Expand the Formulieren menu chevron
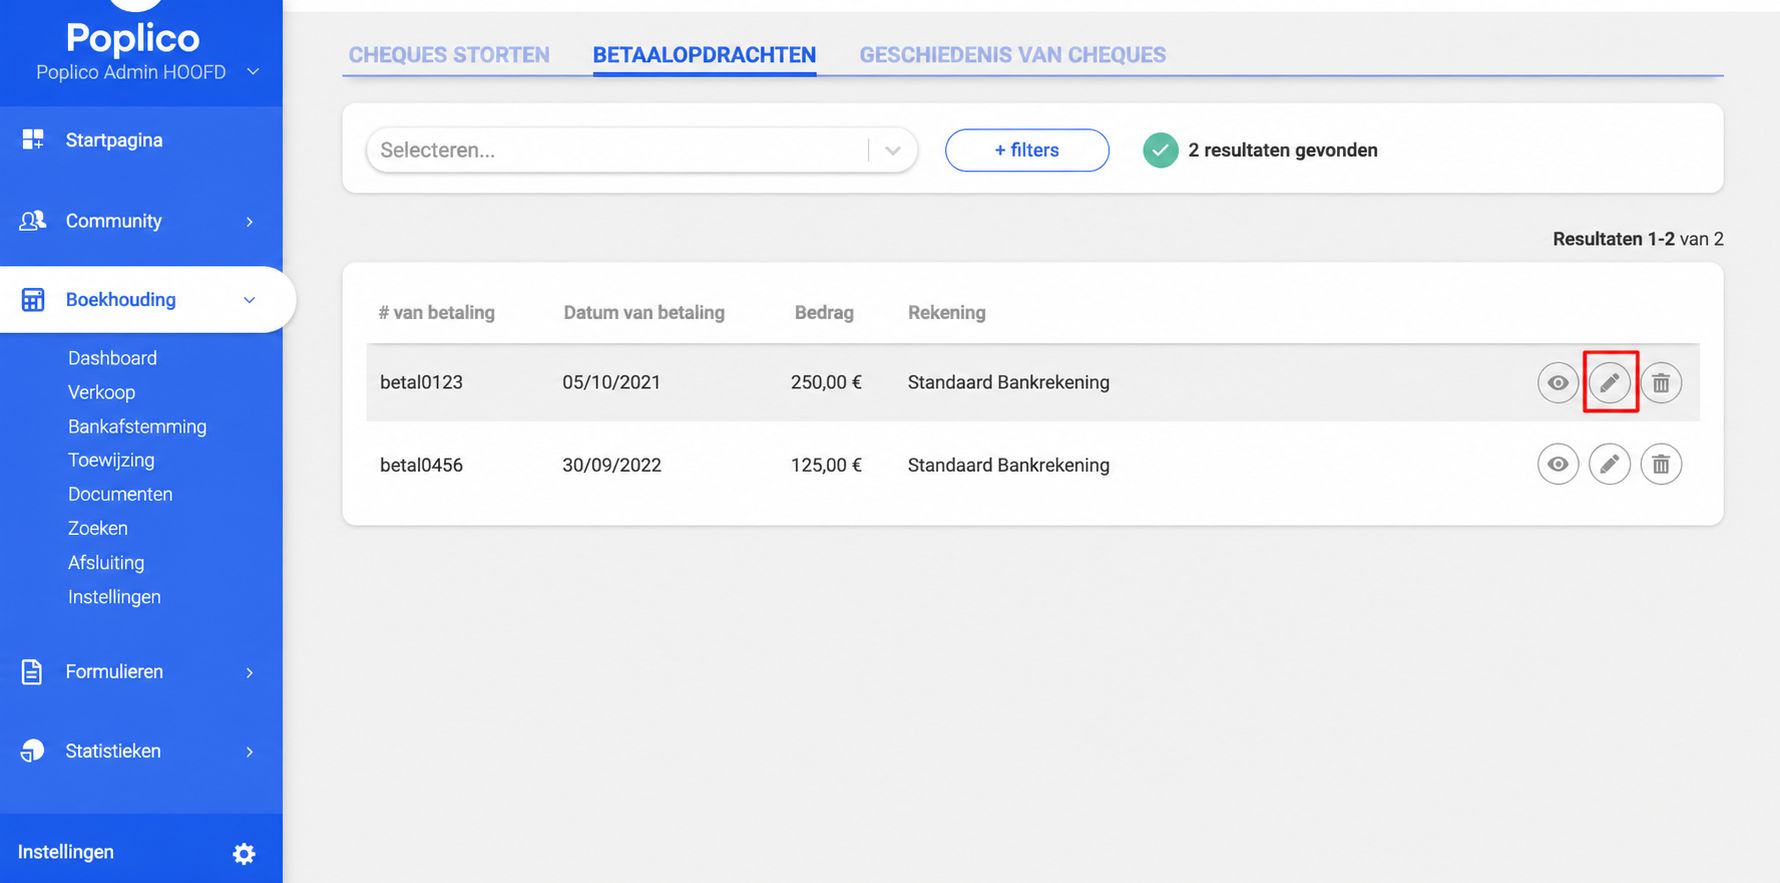 250,672
